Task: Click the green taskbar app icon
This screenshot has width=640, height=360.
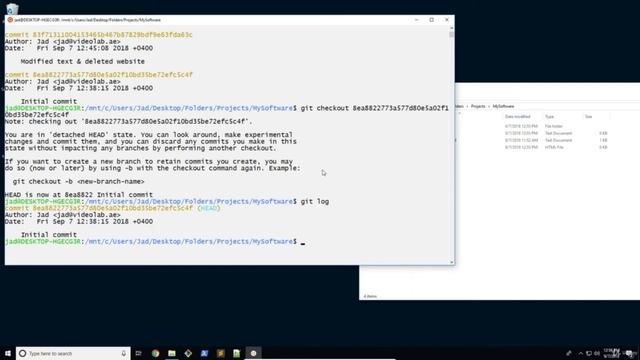Action: 237,353
